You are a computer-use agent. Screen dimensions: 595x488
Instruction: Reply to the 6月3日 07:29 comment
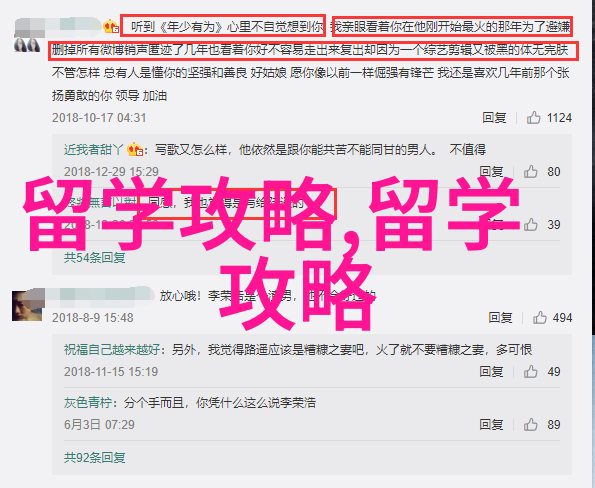(491, 425)
